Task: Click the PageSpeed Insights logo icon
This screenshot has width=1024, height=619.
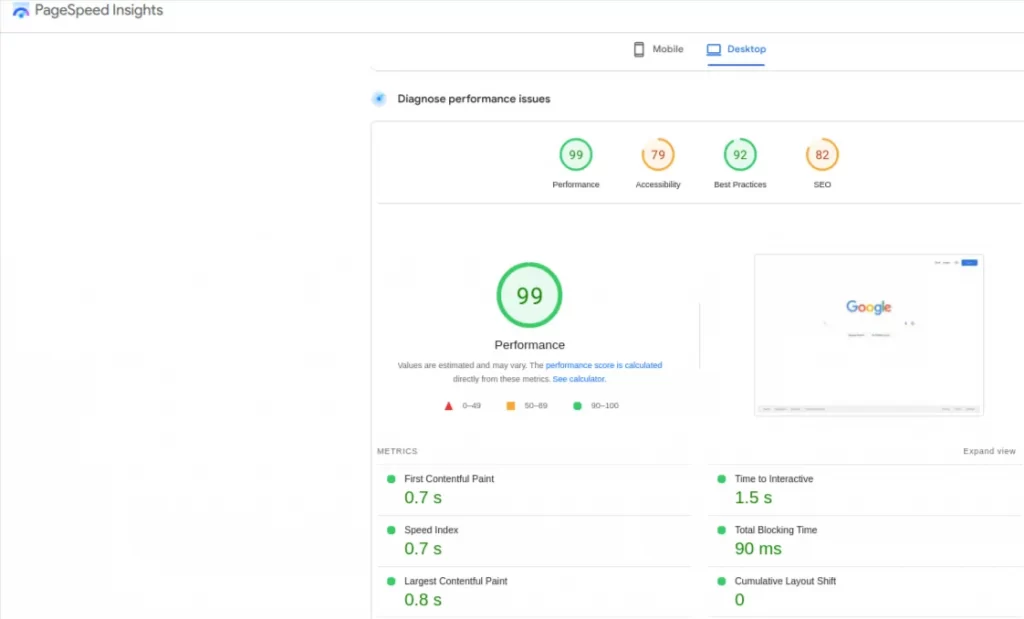Action: pos(20,10)
